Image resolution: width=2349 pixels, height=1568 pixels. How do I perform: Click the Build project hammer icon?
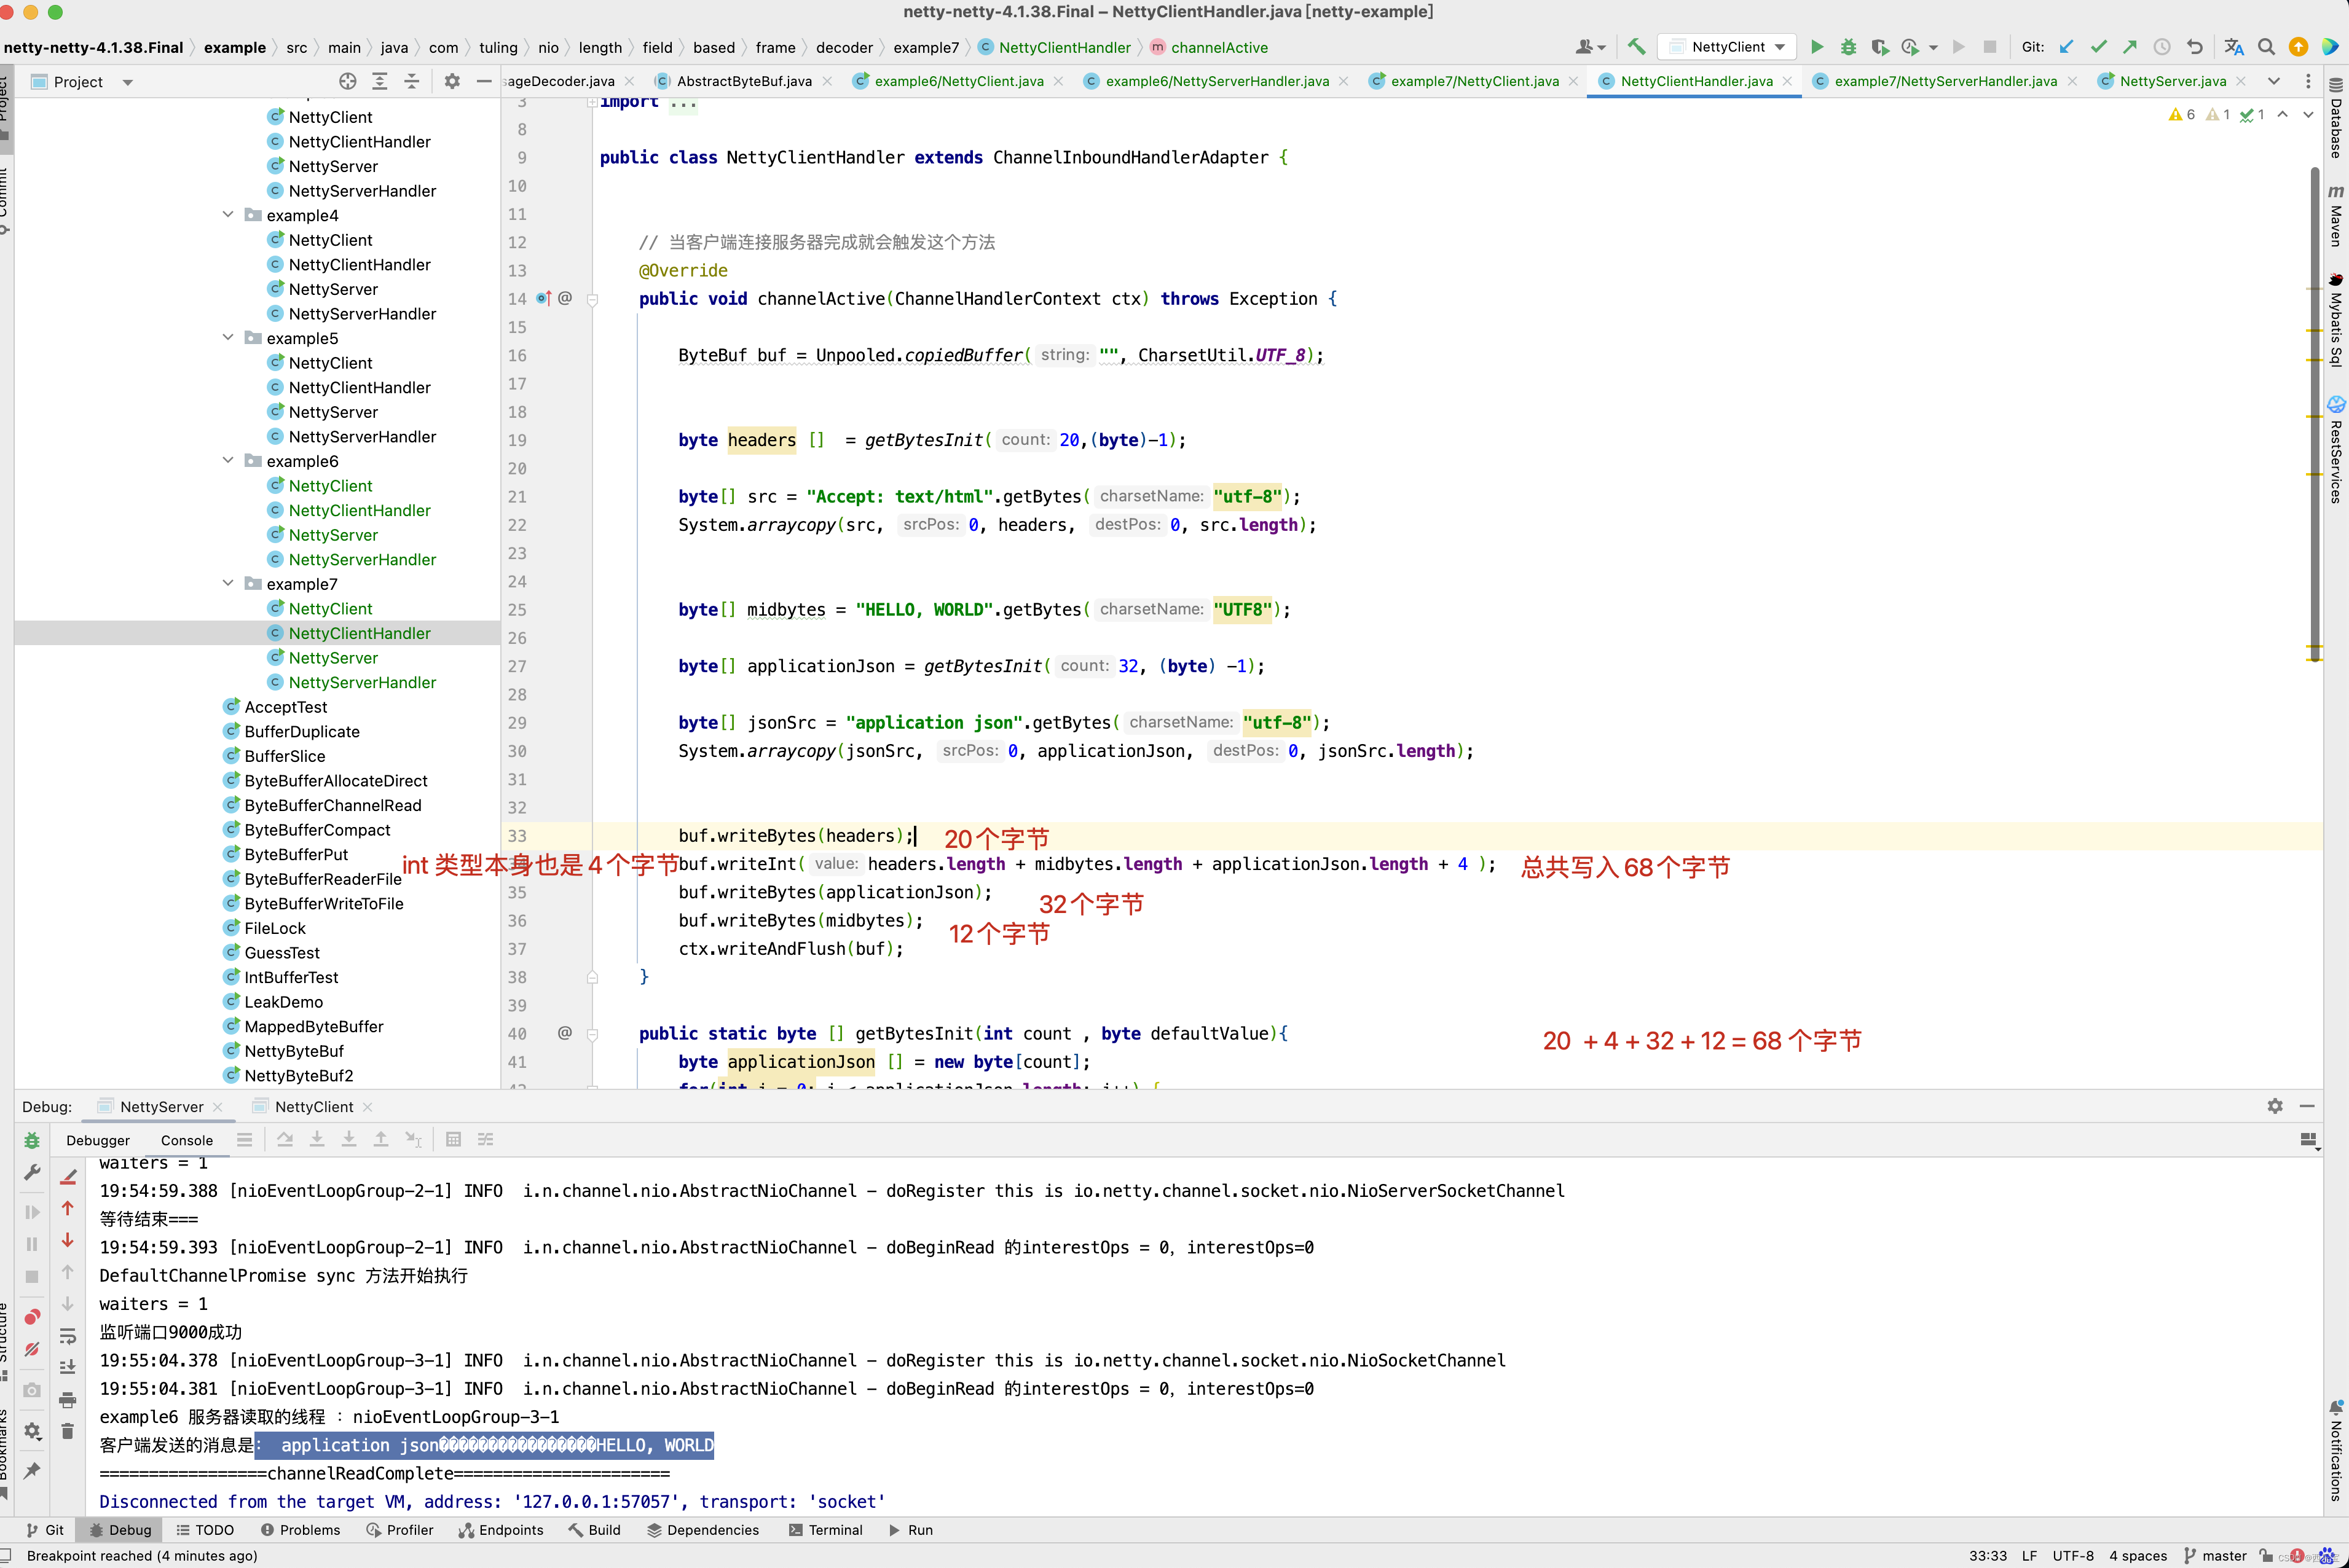pos(1636,47)
